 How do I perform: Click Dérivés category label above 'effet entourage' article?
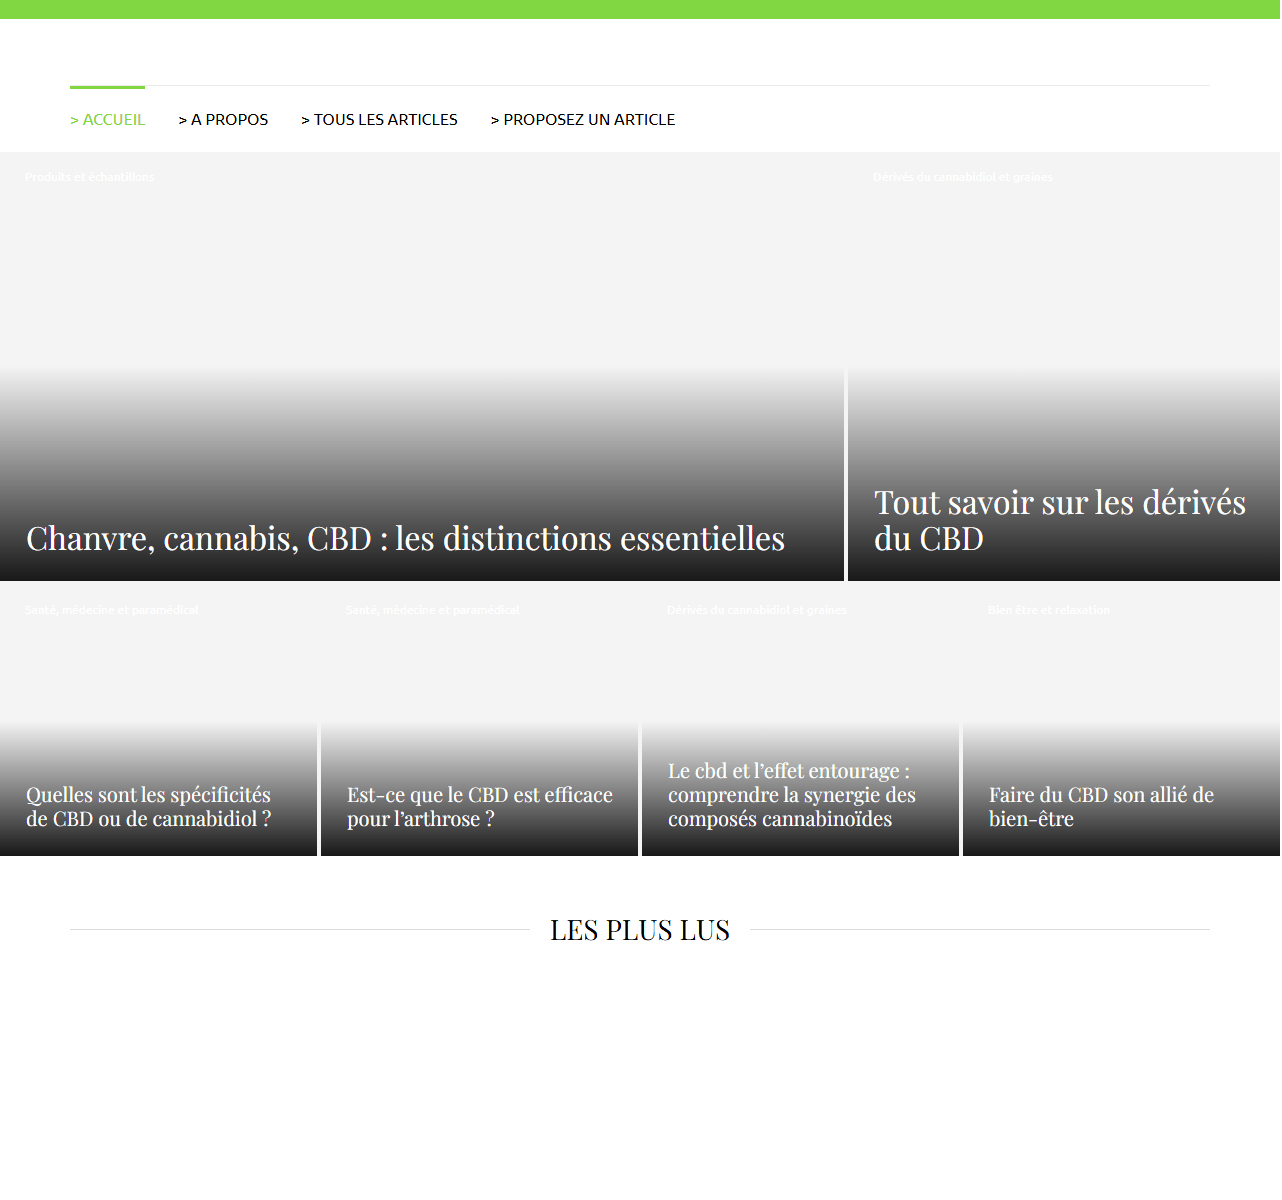tap(756, 610)
